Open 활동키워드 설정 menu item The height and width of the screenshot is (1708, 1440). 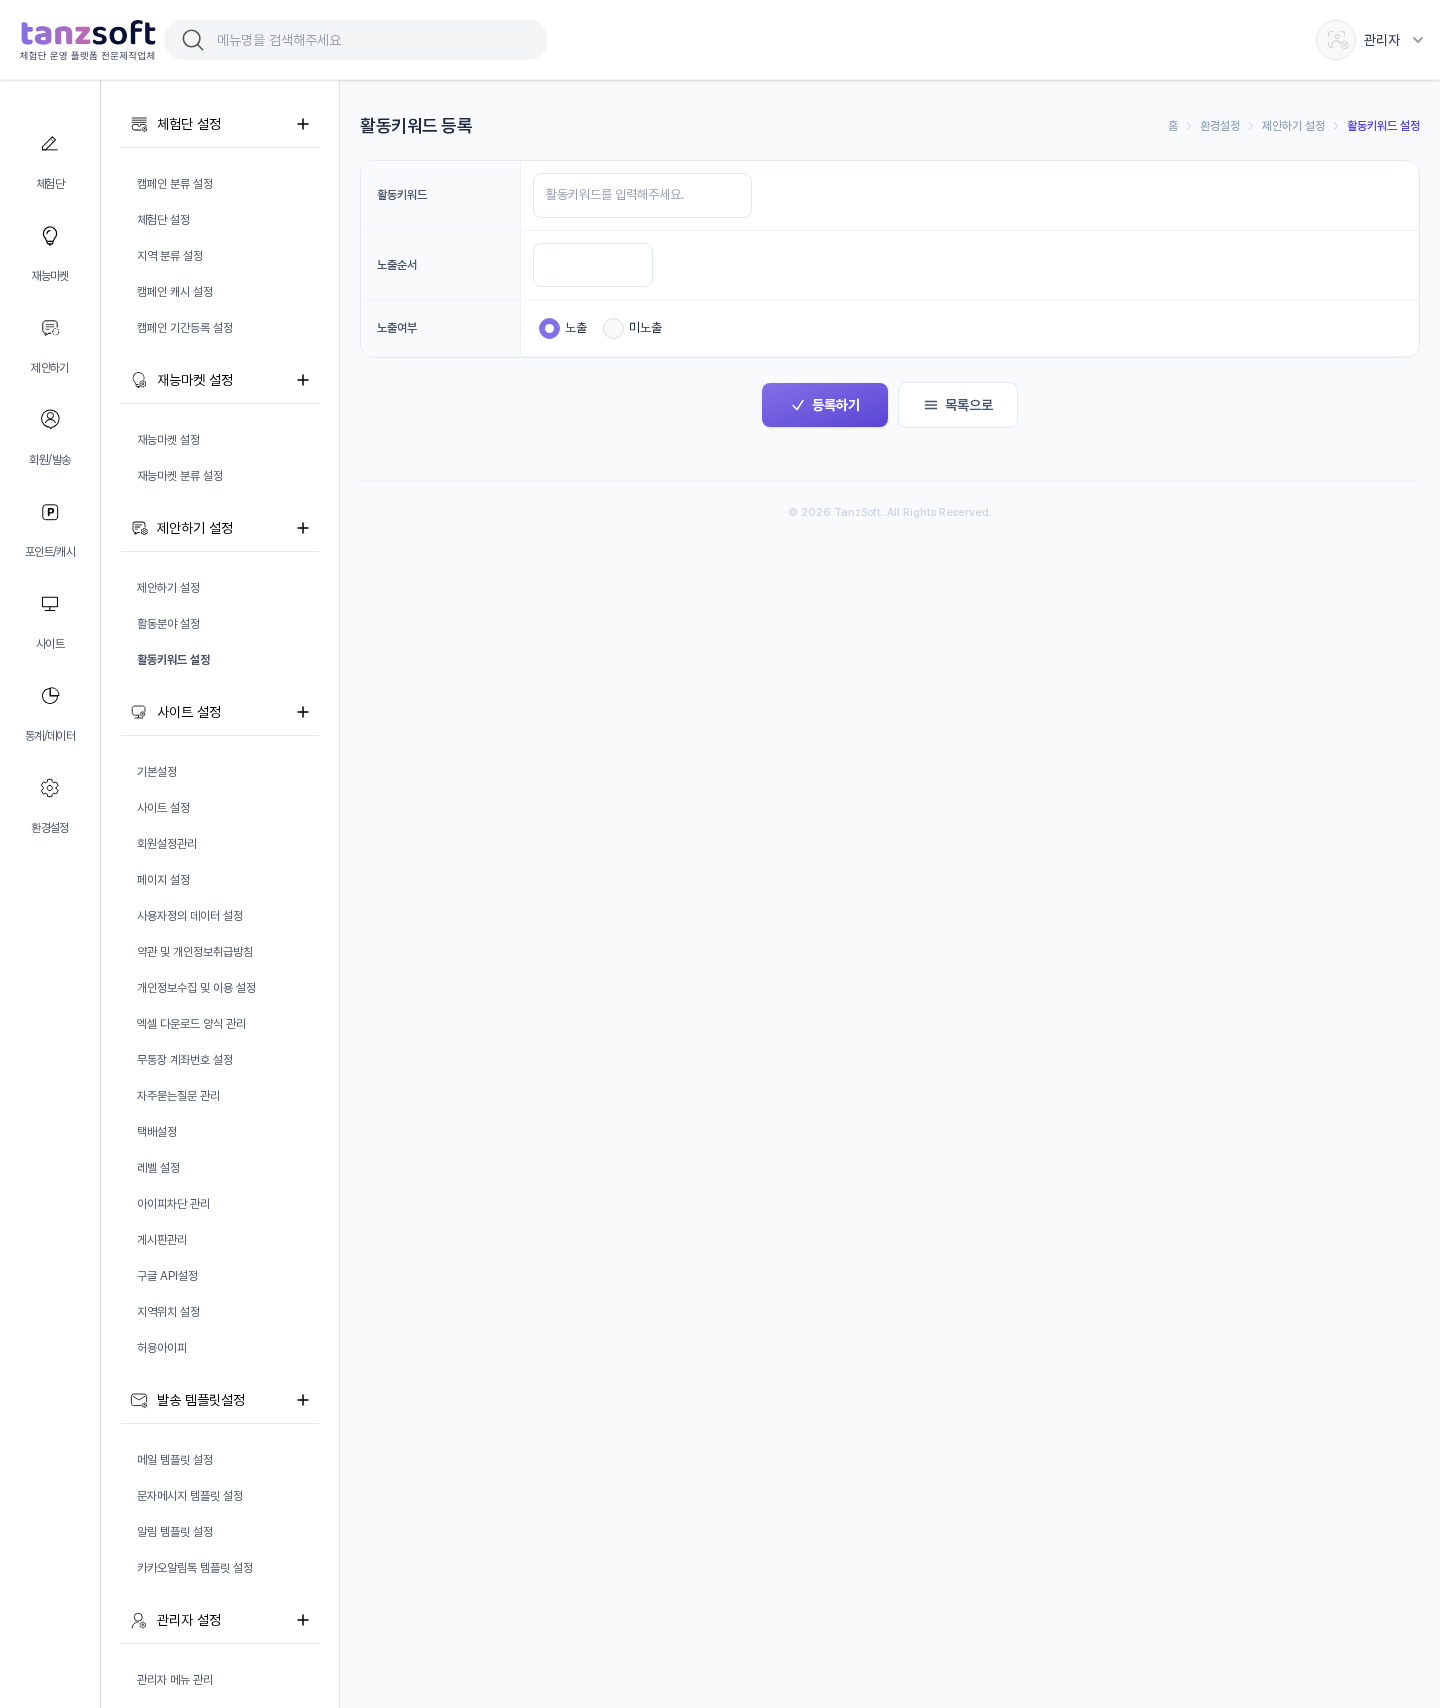click(174, 660)
